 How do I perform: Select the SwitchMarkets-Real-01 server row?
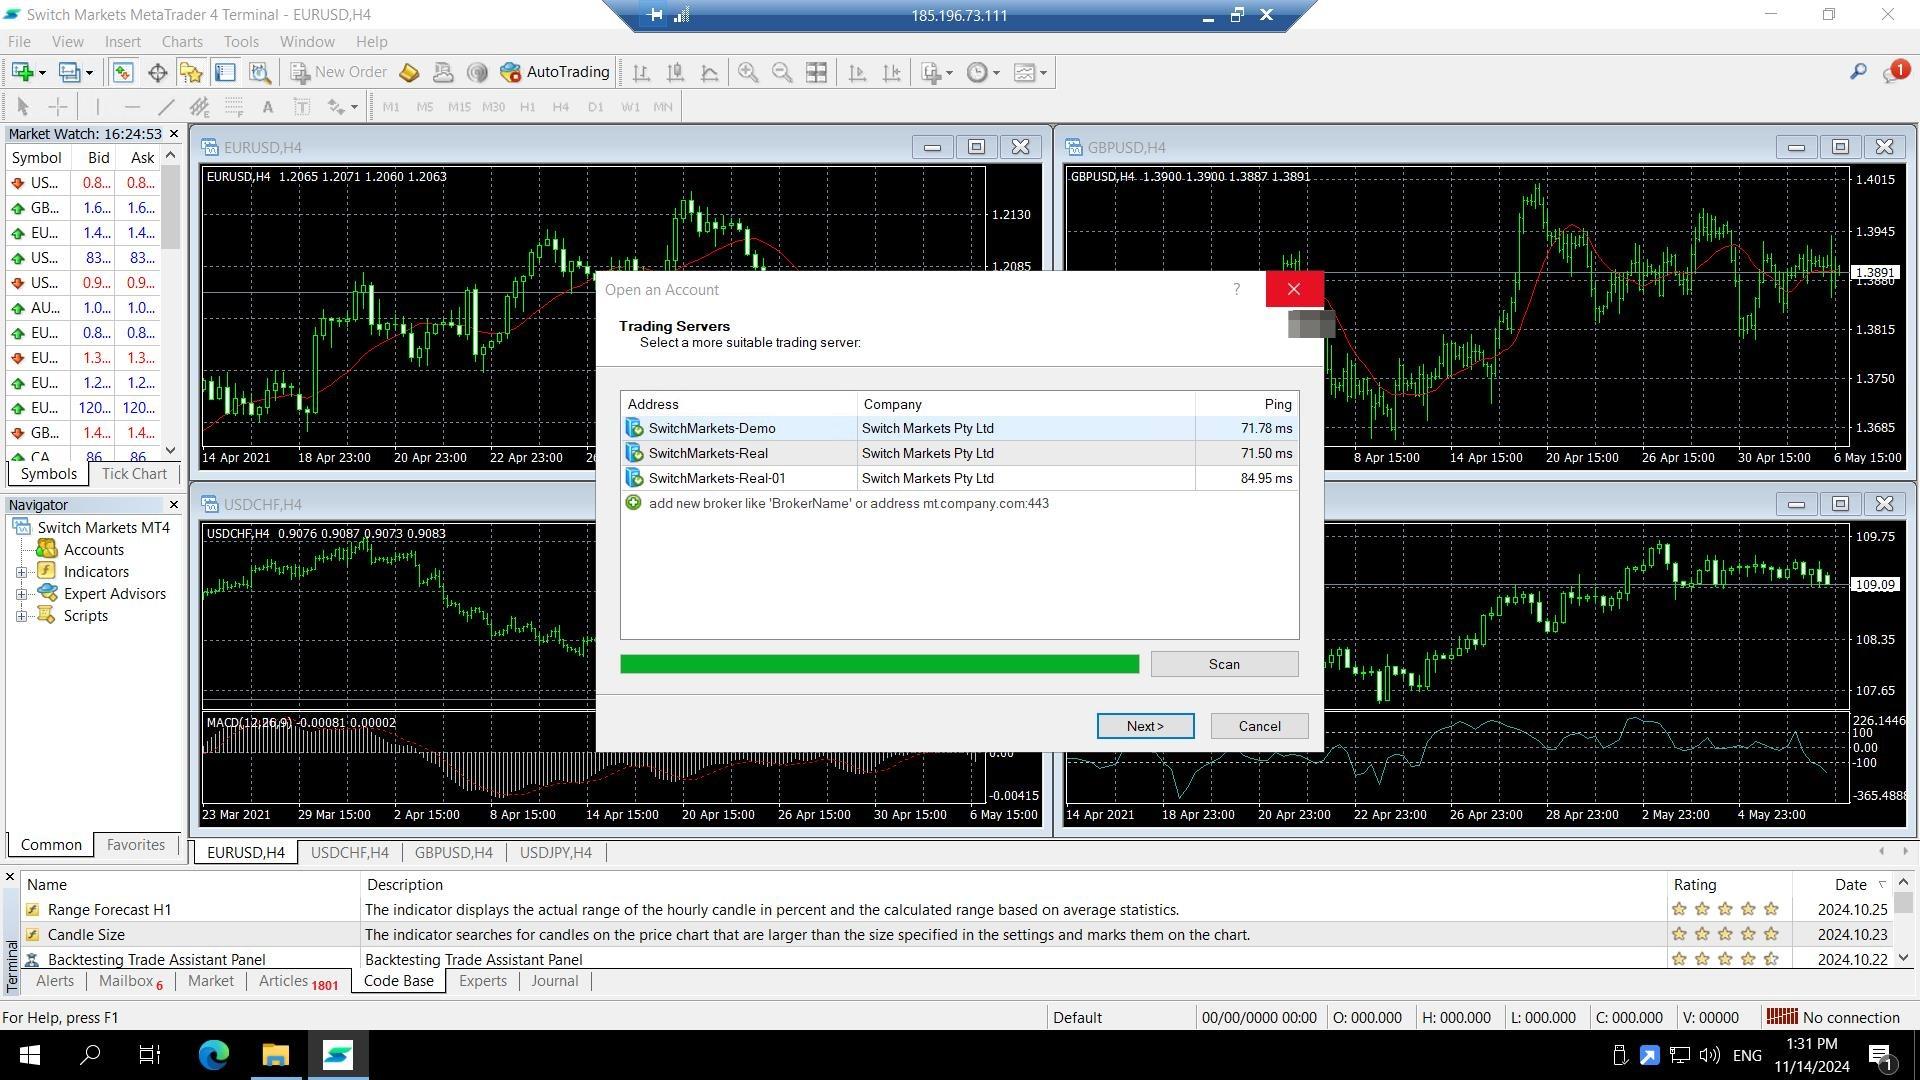click(959, 478)
